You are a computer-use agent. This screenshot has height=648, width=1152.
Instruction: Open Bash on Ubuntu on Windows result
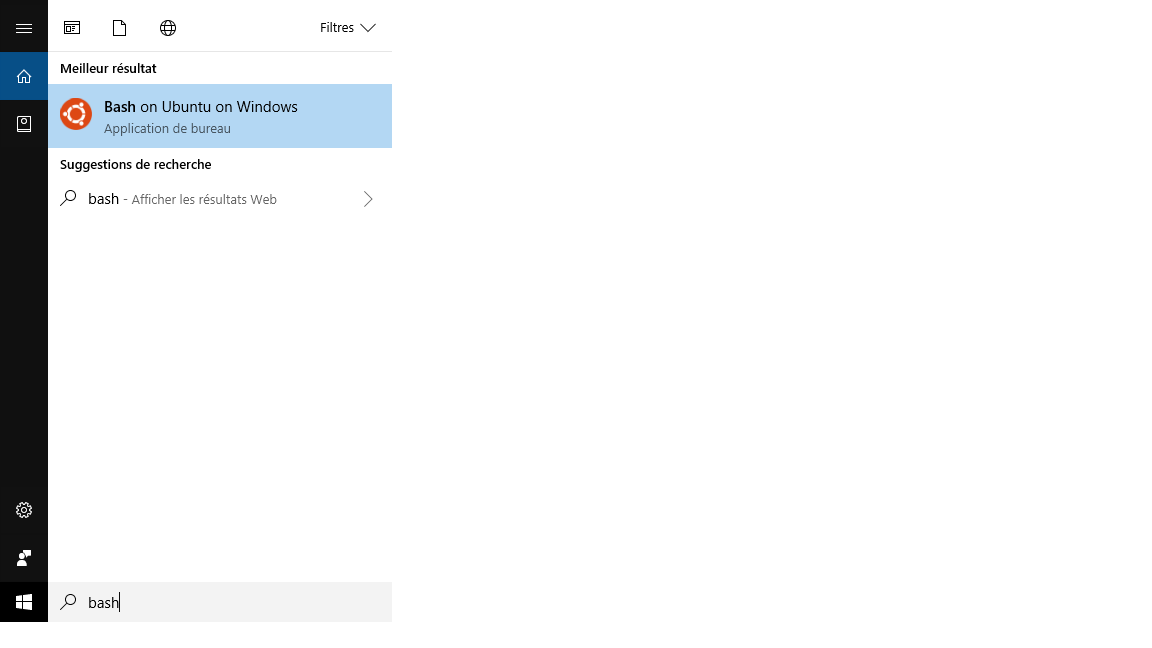pyautogui.click(x=220, y=116)
